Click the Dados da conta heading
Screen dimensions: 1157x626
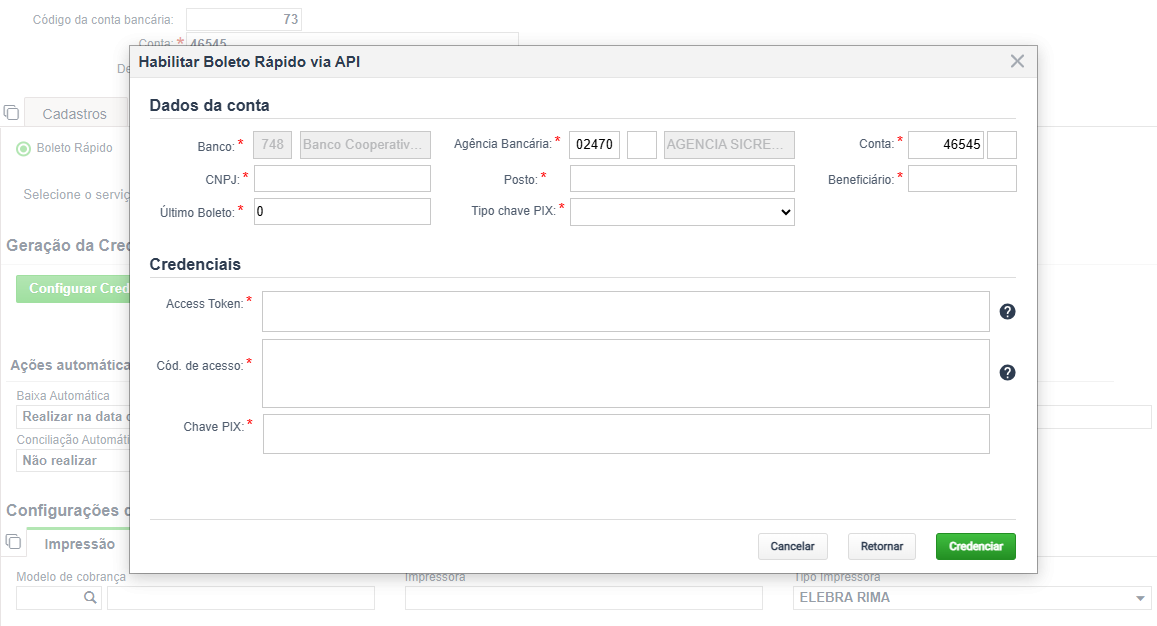[x=210, y=106]
